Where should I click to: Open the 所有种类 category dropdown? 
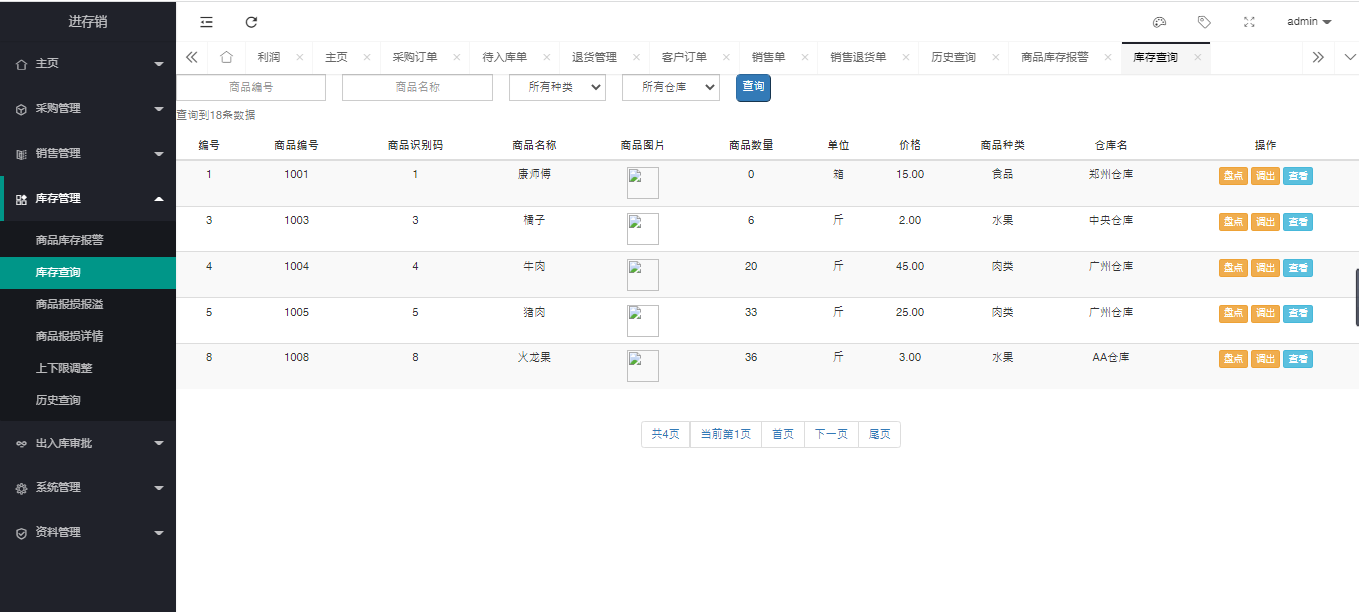[x=557, y=88]
